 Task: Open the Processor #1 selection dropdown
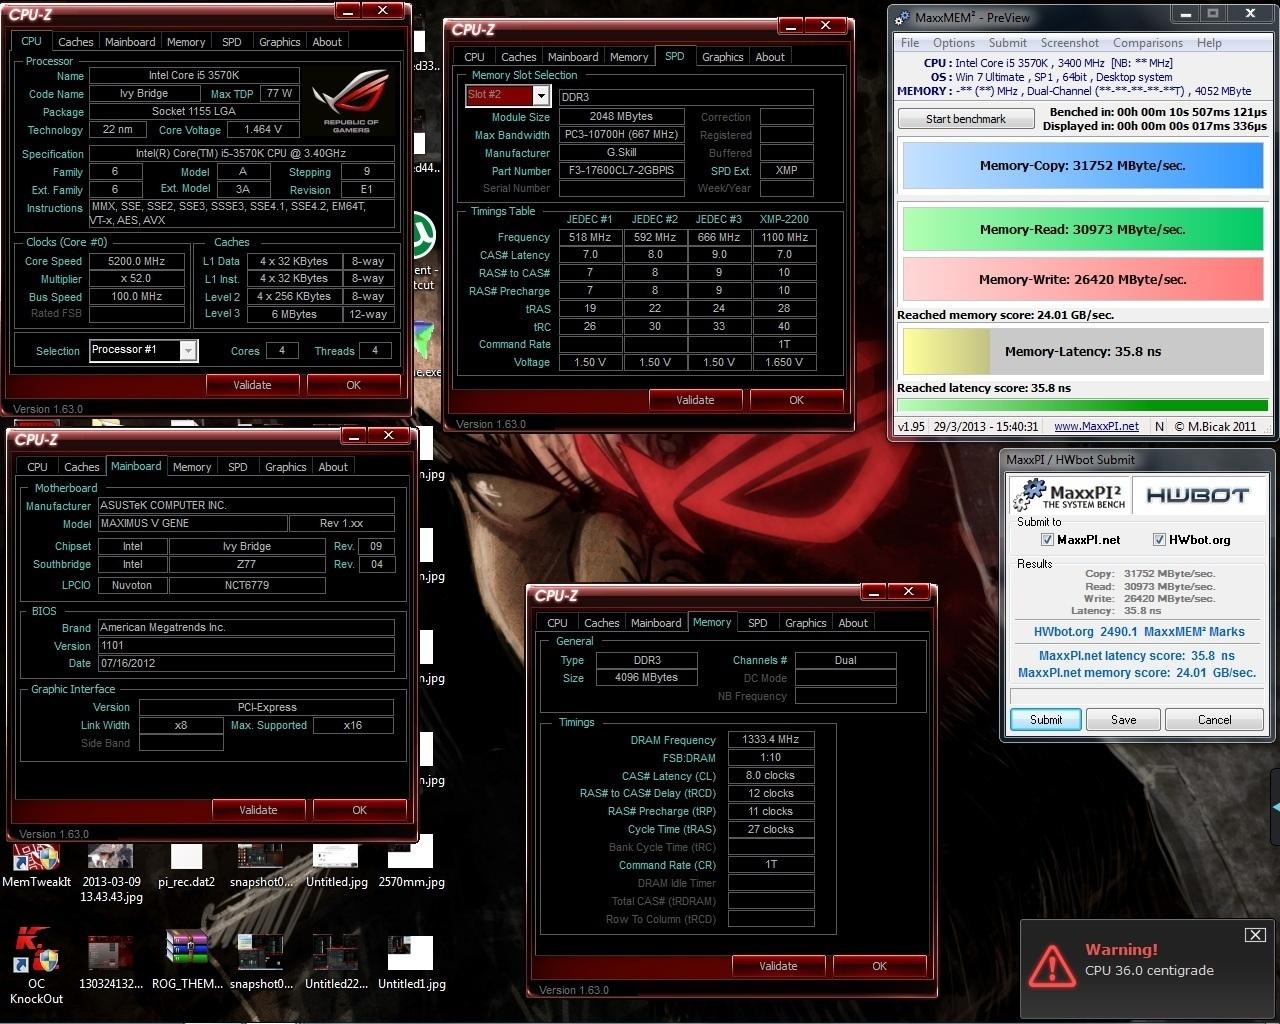point(188,350)
